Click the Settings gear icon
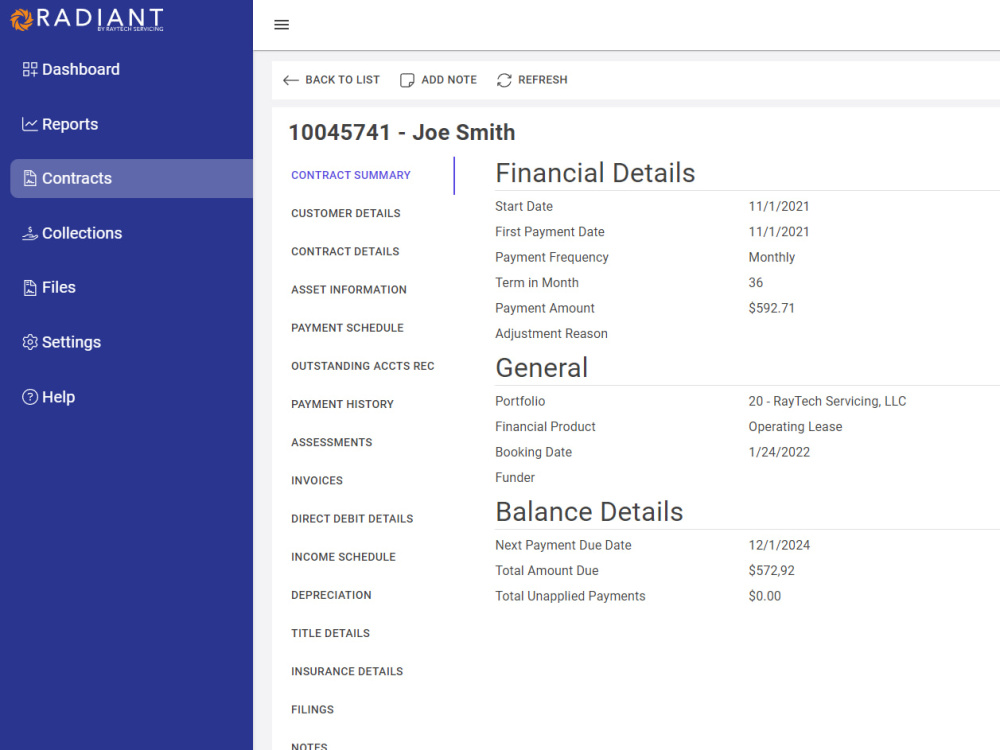 coord(30,342)
